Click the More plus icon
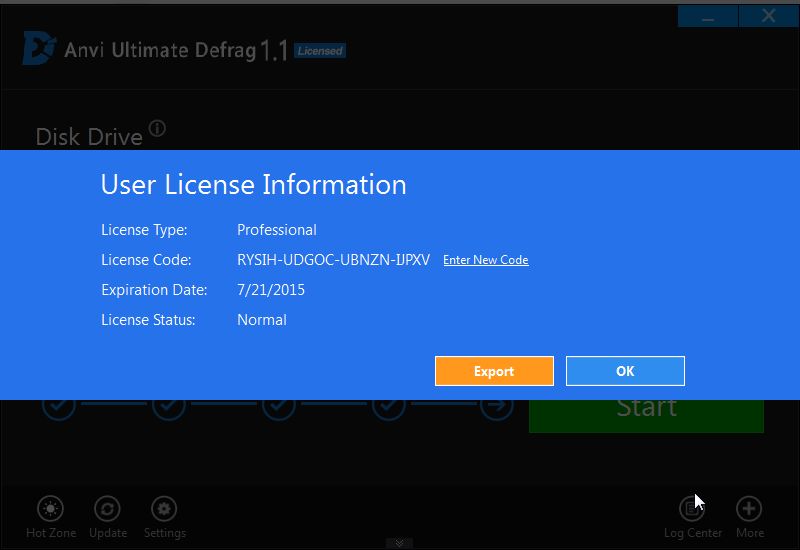The height and width of the screenshot is (550, 800). point(749,509)
